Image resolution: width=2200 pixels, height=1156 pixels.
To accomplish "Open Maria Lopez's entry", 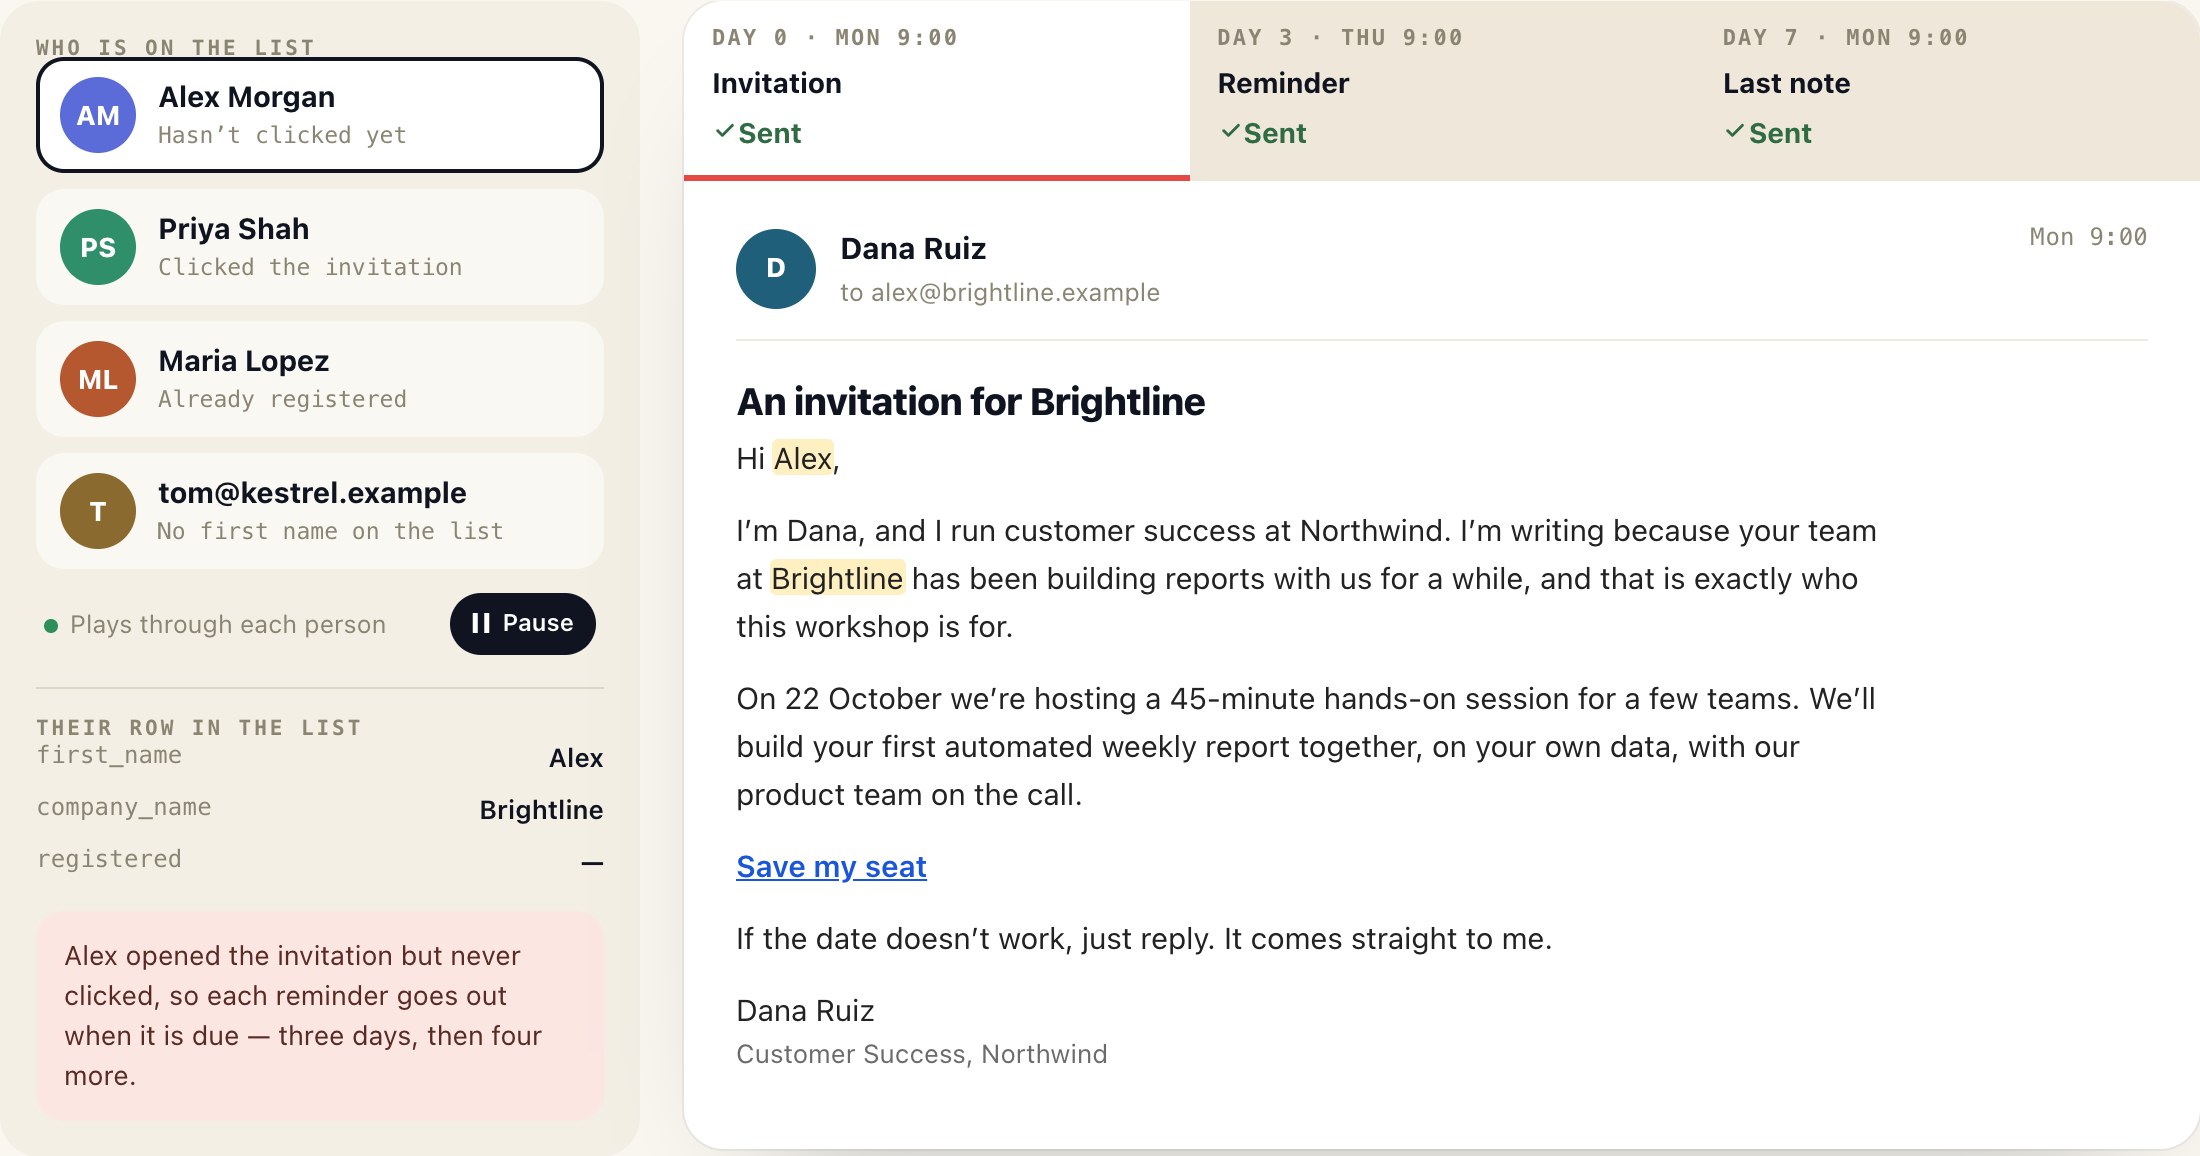I will 320,379.
